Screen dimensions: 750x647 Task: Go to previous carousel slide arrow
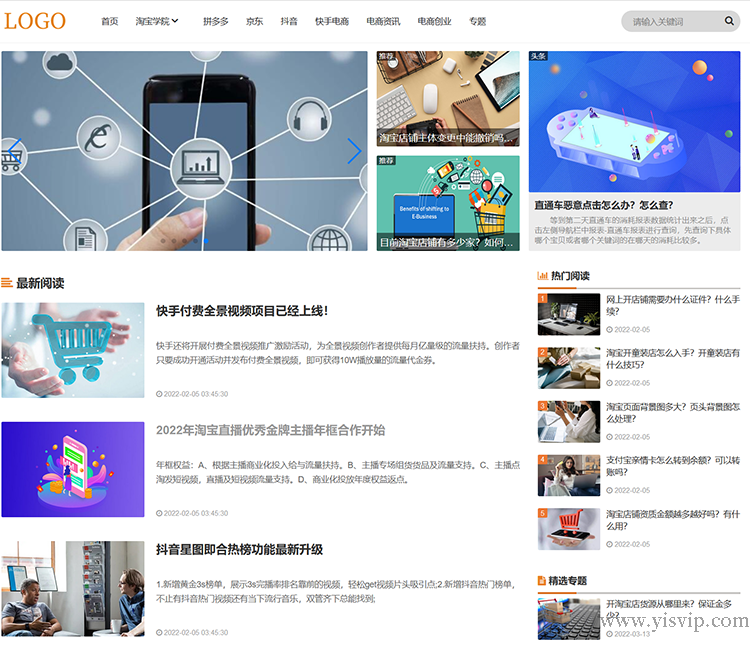point(14,151)
